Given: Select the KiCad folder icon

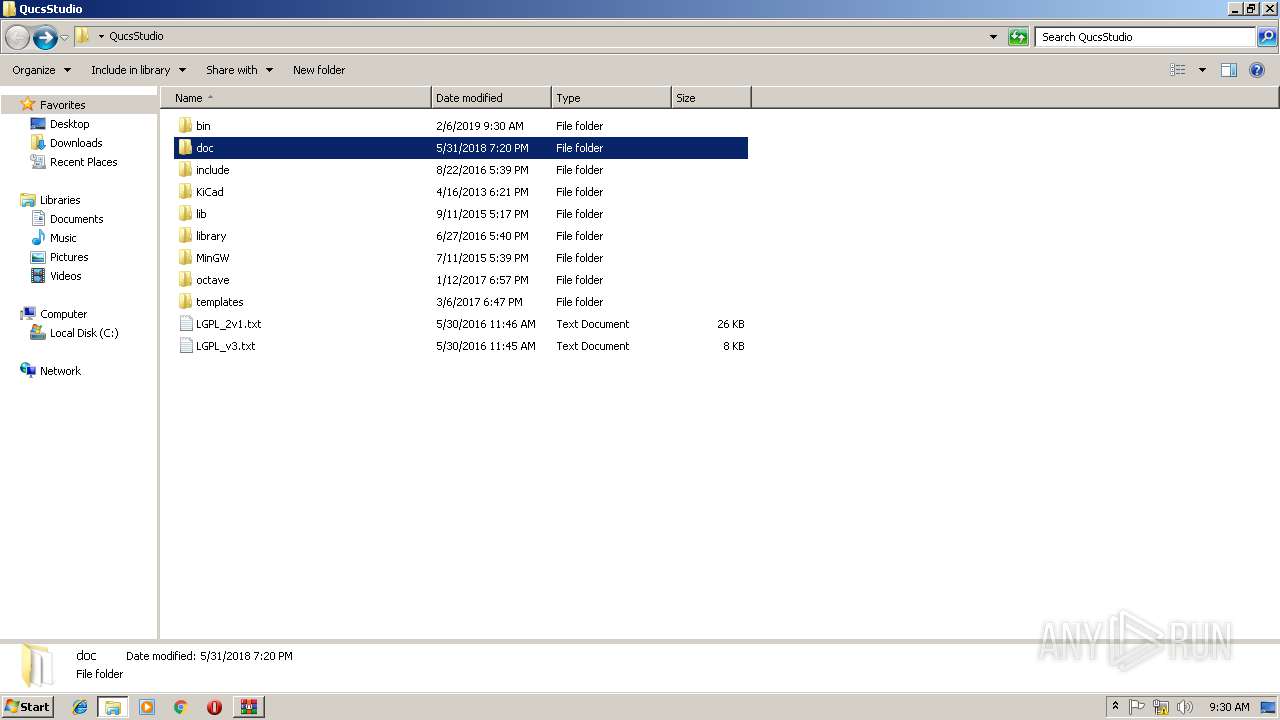Looking at the screenshot, I should coord(185,192).
